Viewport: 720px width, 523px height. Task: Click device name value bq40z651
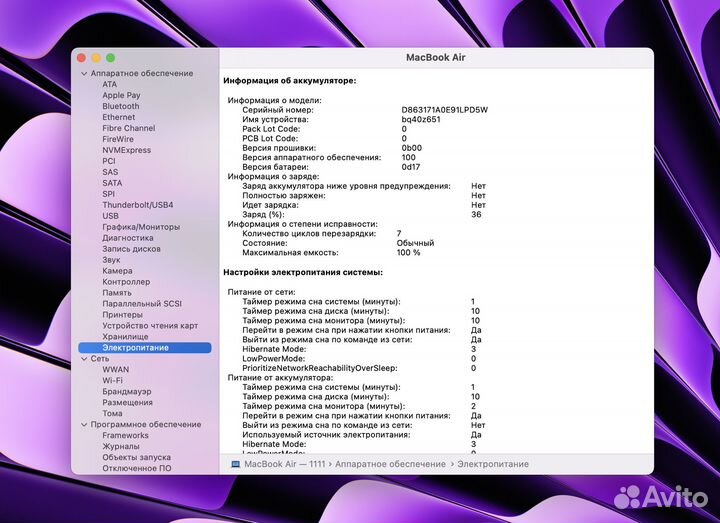tap(421, 119)
